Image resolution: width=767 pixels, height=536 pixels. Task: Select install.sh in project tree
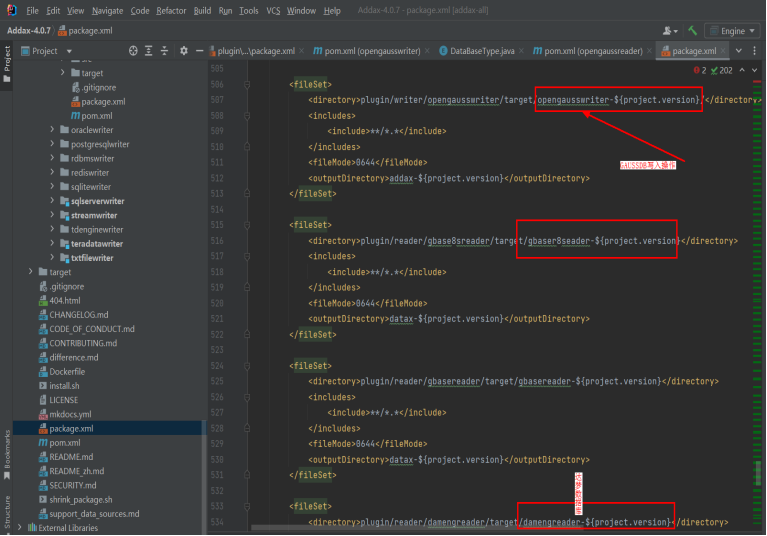pyautogui.click(x=64, y=386)
